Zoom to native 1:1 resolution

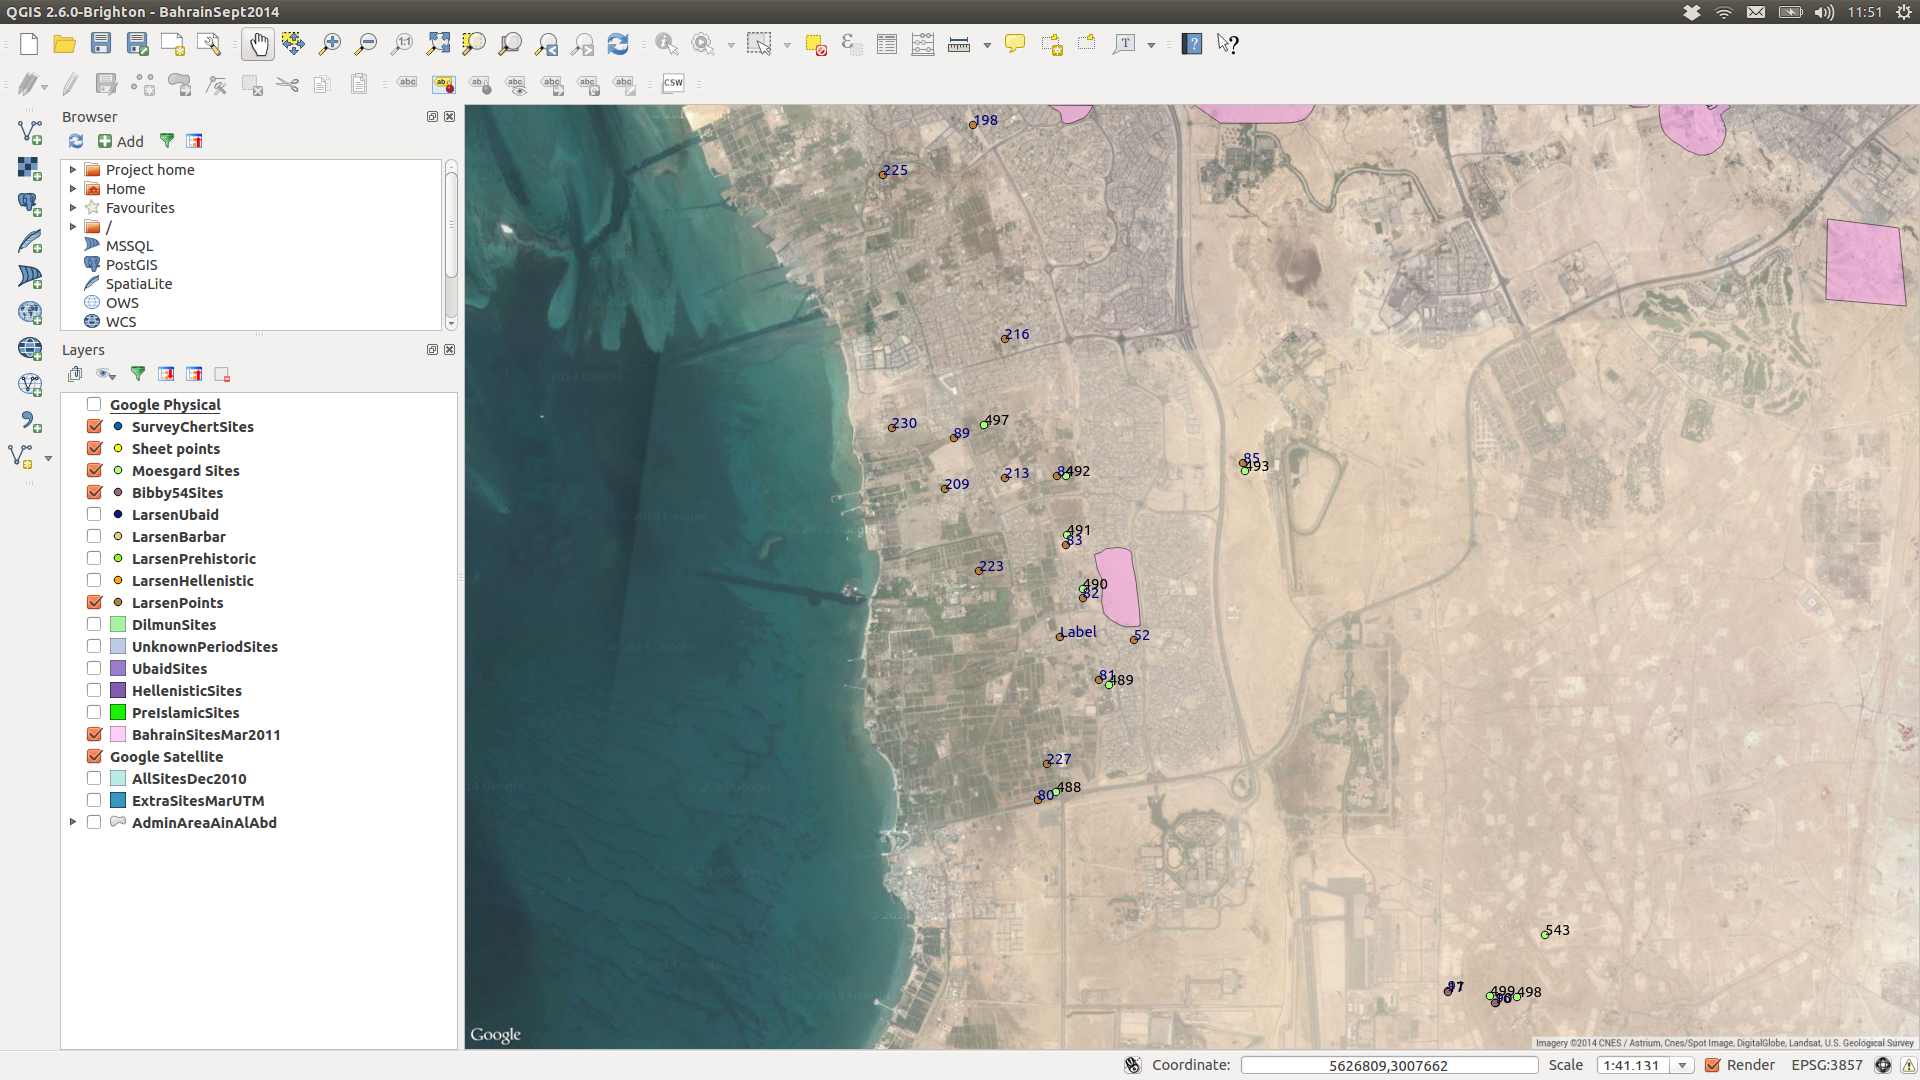[401, 44]
